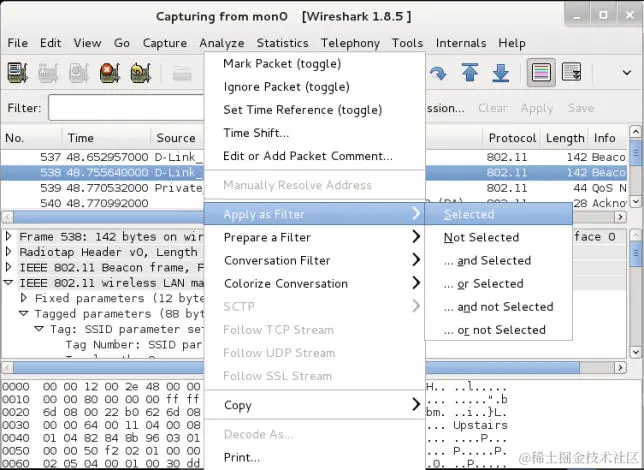Expand Colorize Conversation submenu

click(315, 283)
